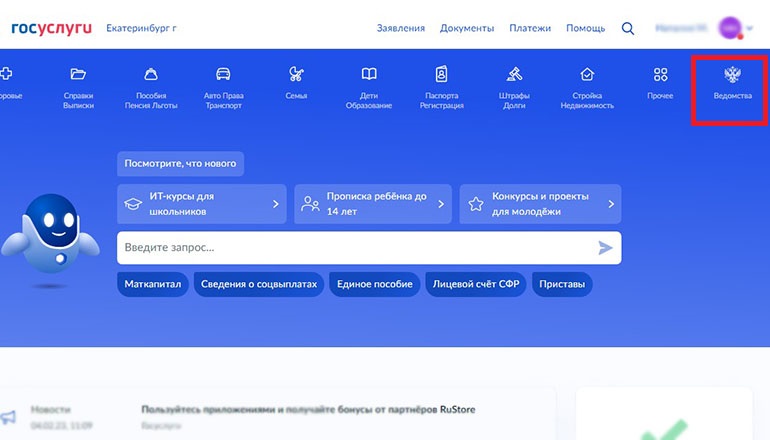Select the Пособия Пенсия Льготы category icon
770x440 pixels.
[150, 75]
